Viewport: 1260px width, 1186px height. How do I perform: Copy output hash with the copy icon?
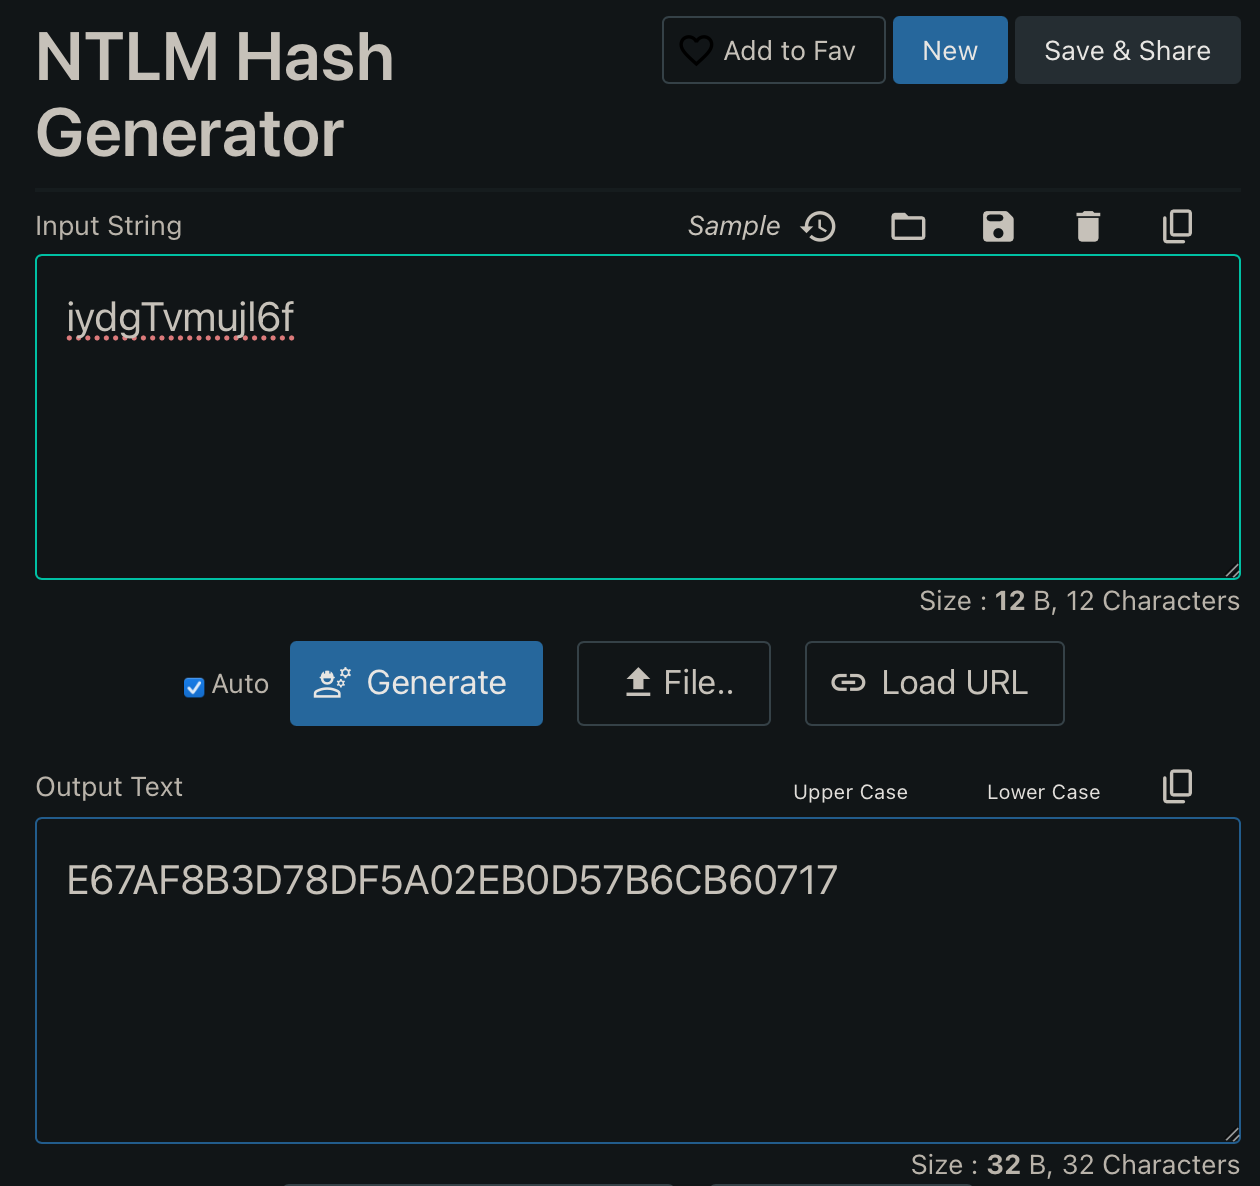coord(1177,787)
